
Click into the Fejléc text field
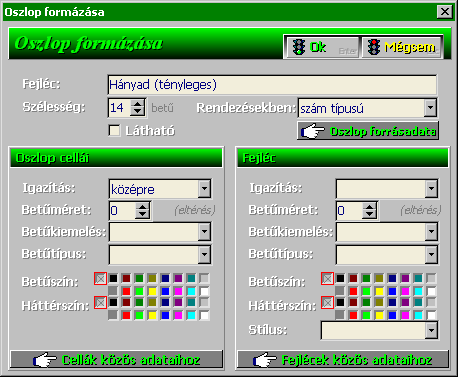coord(272,85)
